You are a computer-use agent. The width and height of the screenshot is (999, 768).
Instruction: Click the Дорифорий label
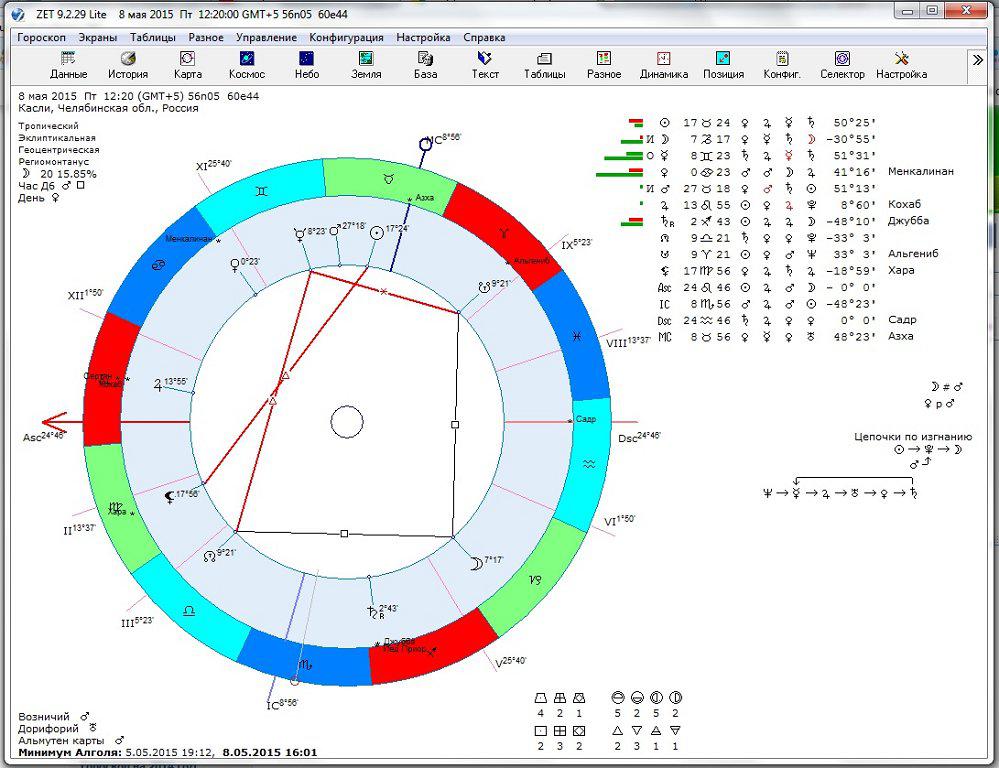click(48, 728)
